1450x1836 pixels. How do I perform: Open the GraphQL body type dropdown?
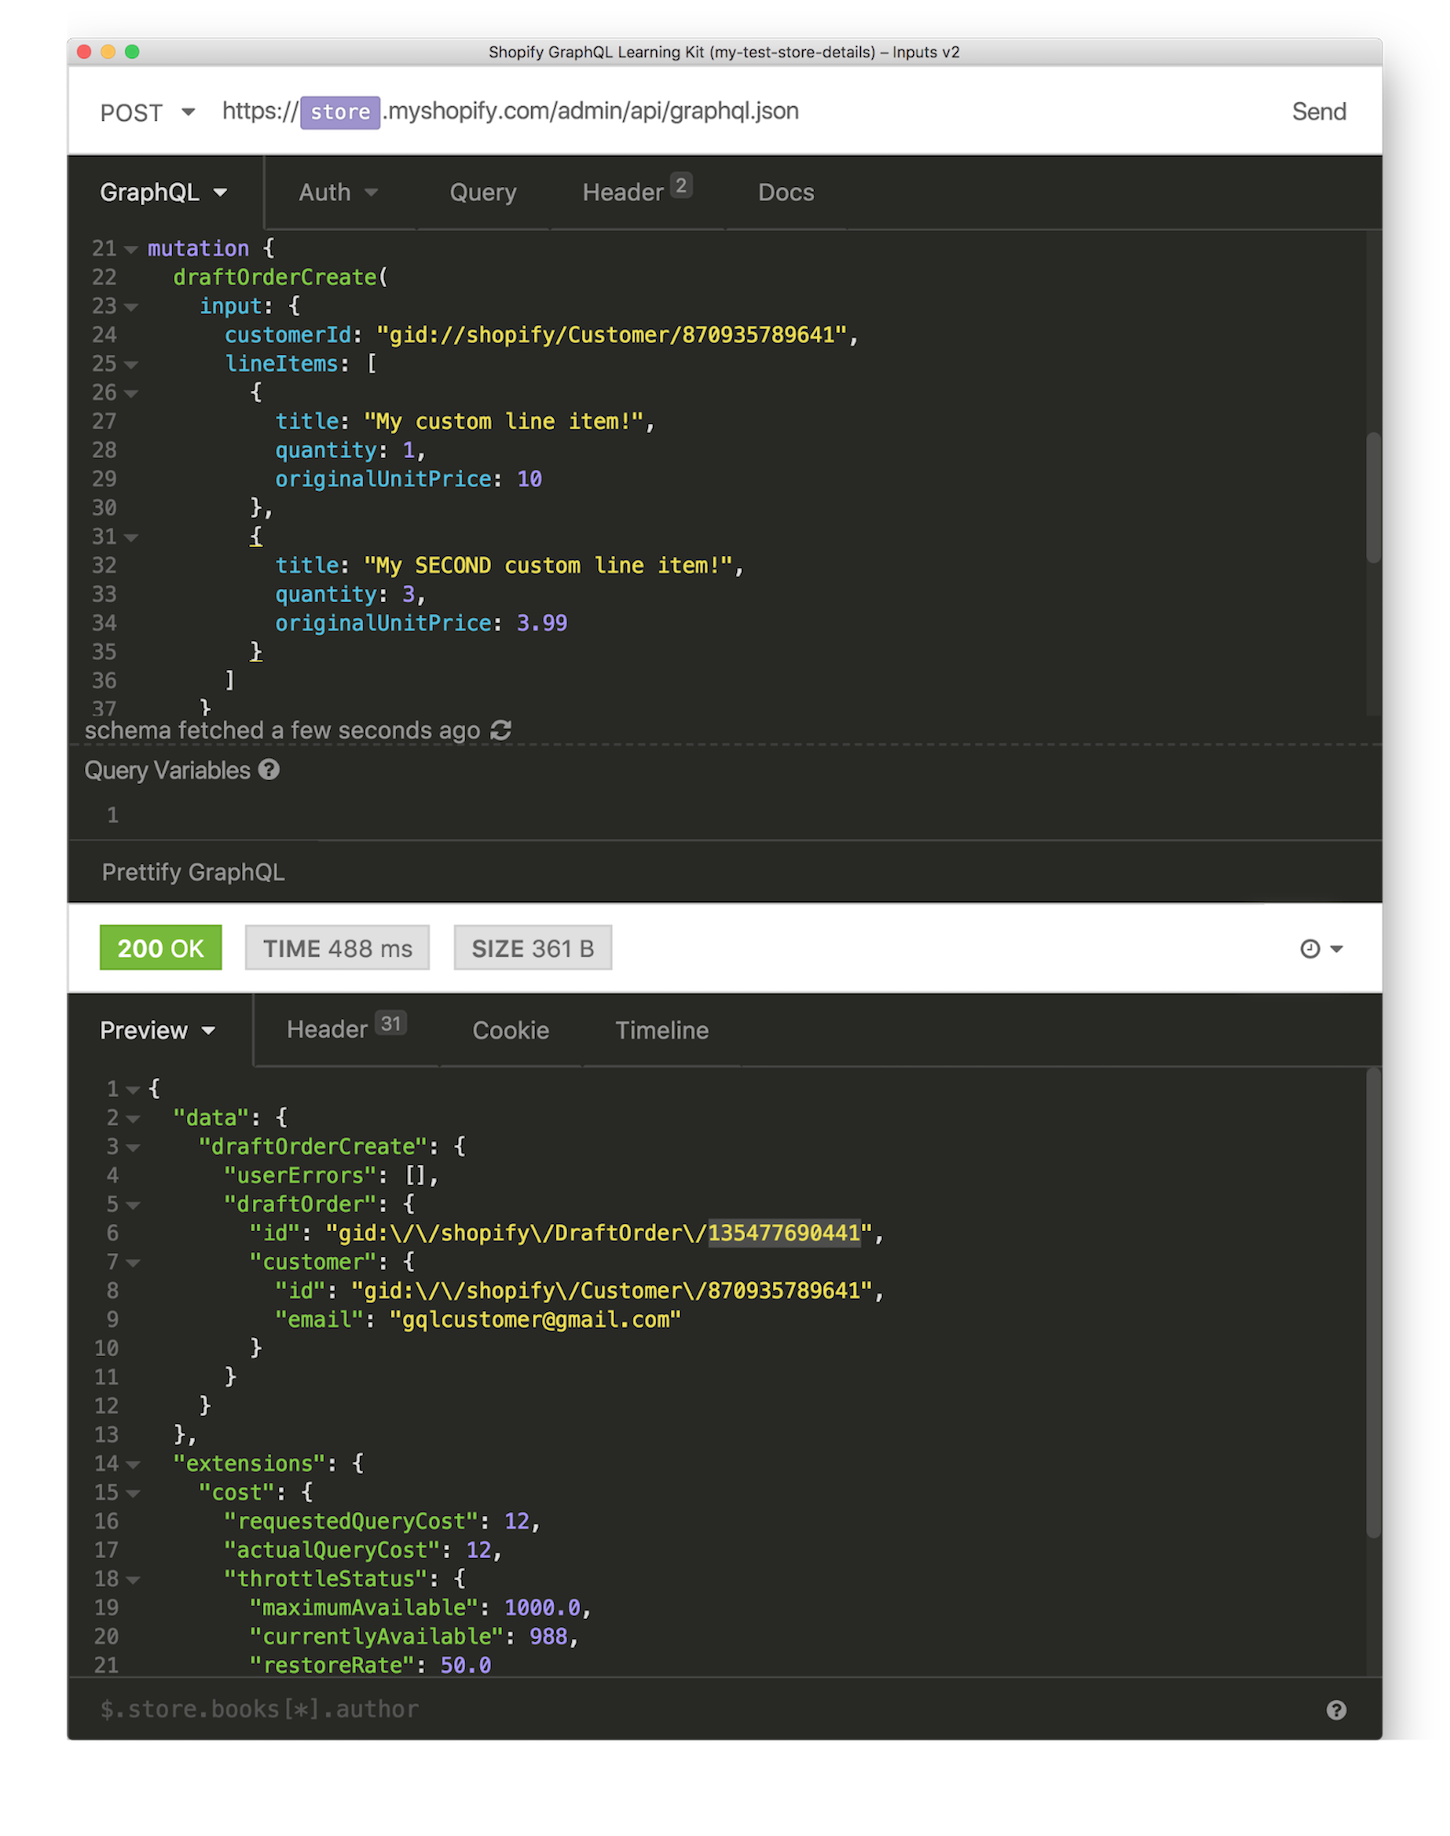click(164, 193)
